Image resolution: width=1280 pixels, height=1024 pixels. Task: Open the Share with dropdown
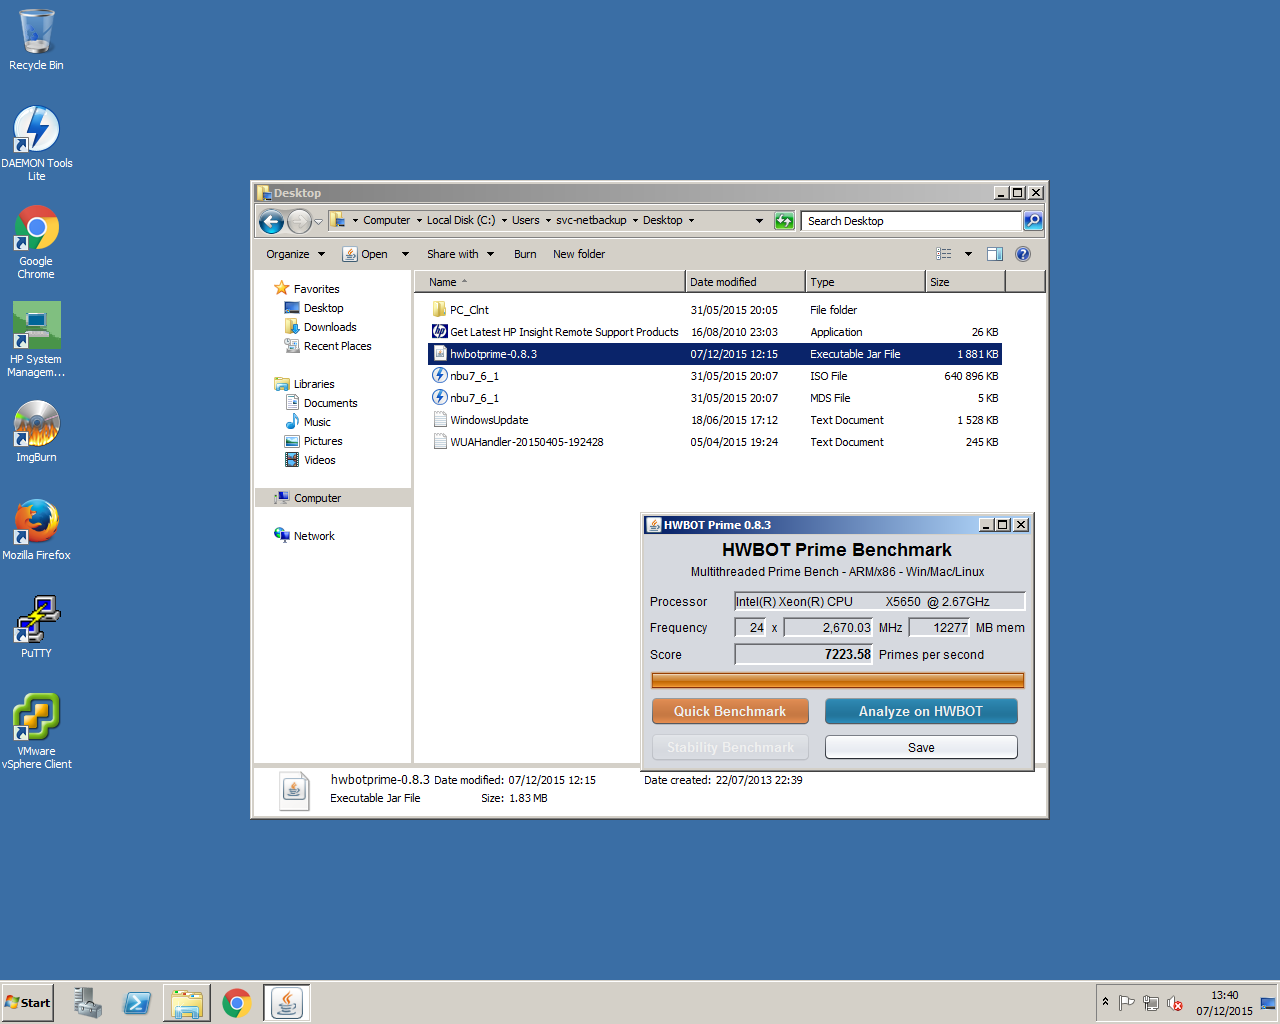(x=460, y=254)
